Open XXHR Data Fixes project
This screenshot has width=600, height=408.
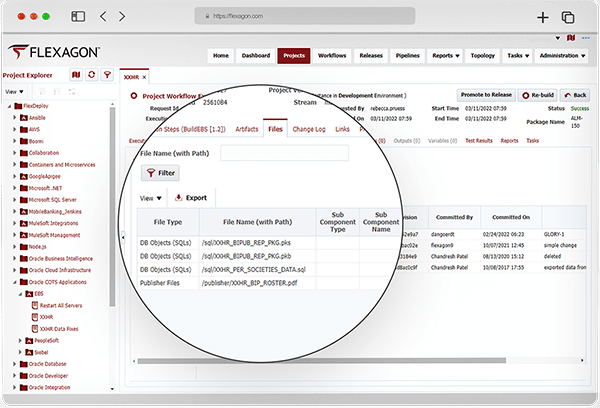tap(59, 329)
